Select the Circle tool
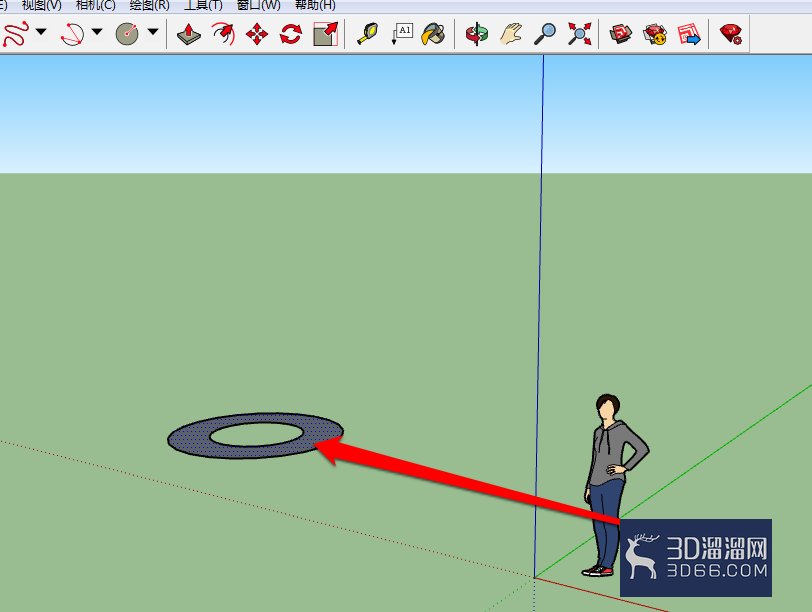Viewport: 812px width, 612px height. [127, 34]
